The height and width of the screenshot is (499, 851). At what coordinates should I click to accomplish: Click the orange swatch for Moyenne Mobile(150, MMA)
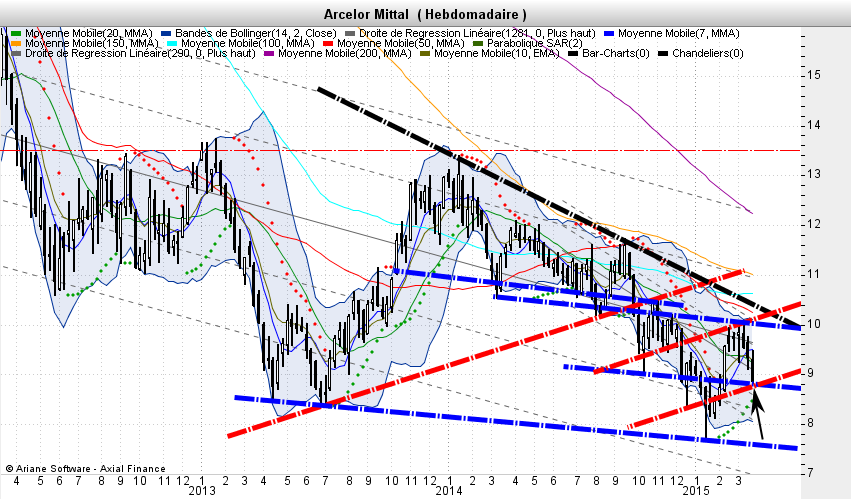tap(16, 43)
